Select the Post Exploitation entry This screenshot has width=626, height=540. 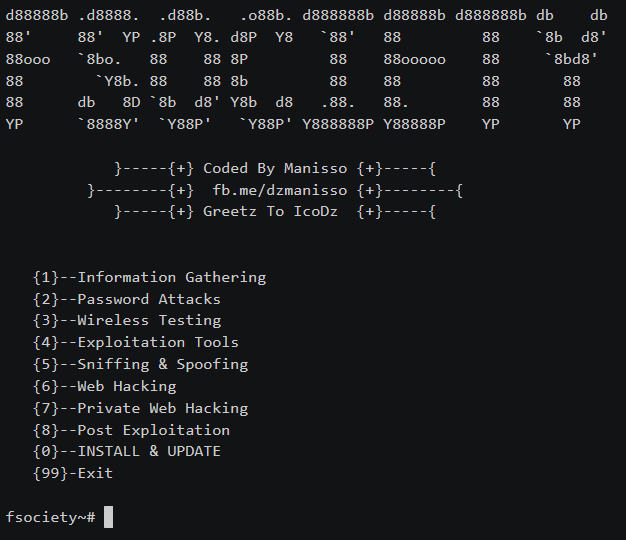tap(153, 430)
